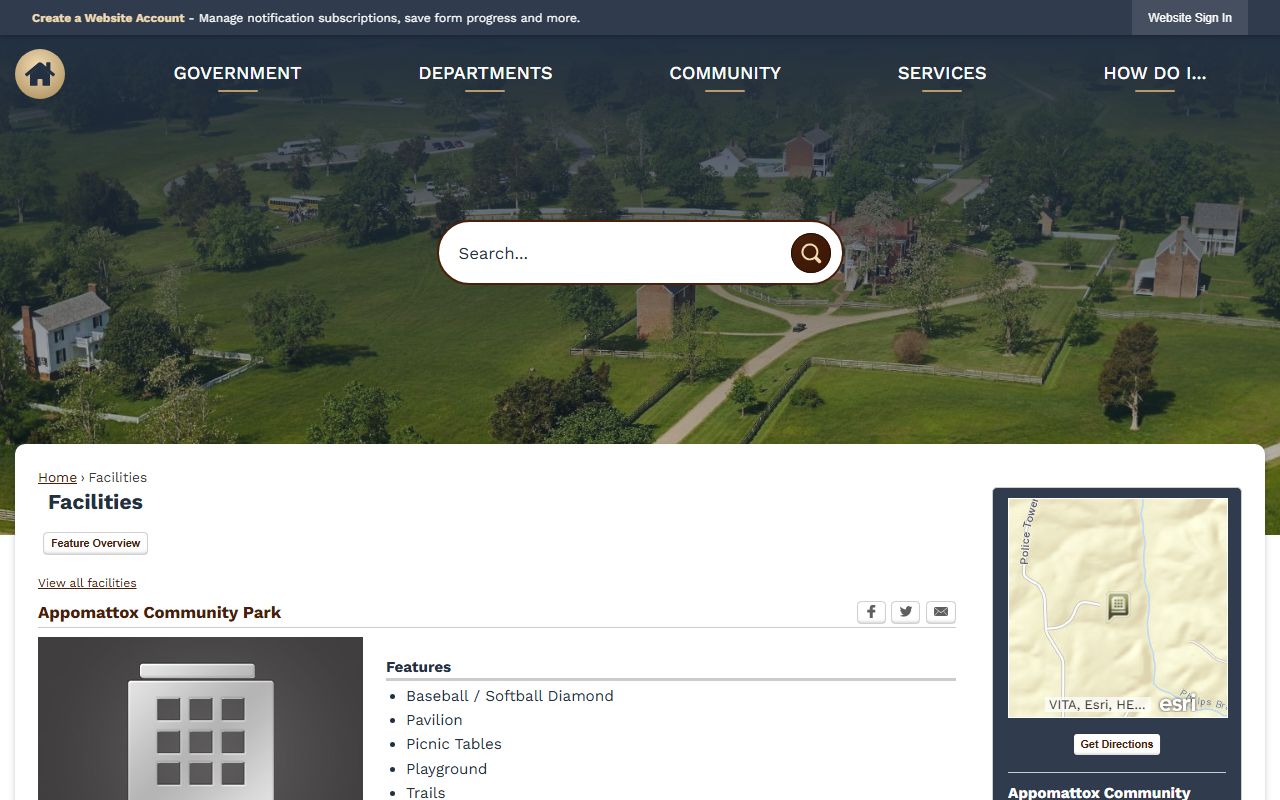Select Appomattox Community sidebar title
This screenshot has height=800, width=1280.
[1099, 792]
